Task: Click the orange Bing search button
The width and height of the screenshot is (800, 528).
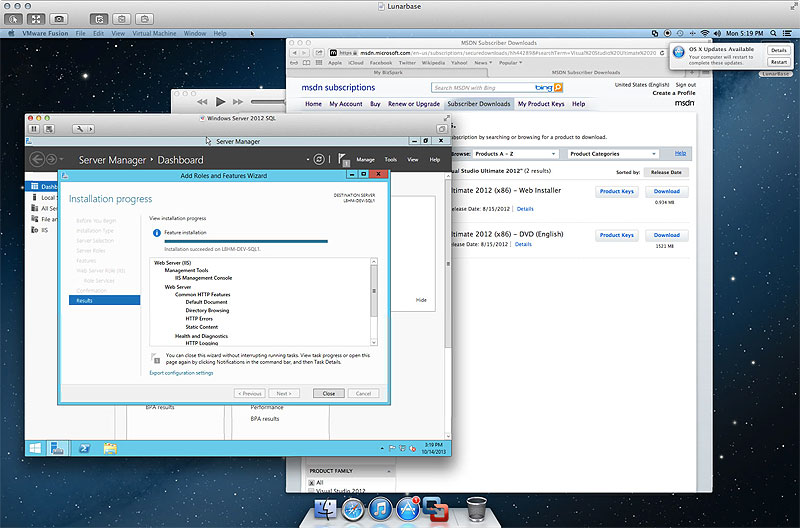Action: tap(558, 88)
